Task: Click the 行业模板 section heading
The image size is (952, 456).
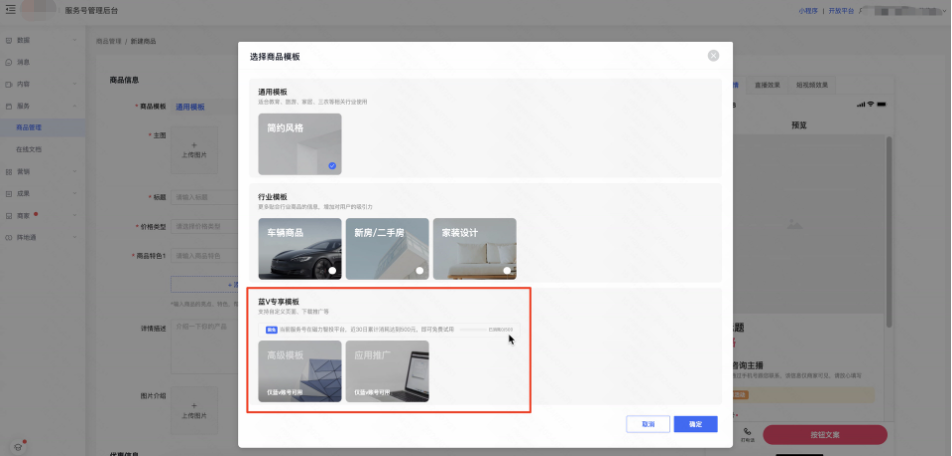Action: pos(273,197)
